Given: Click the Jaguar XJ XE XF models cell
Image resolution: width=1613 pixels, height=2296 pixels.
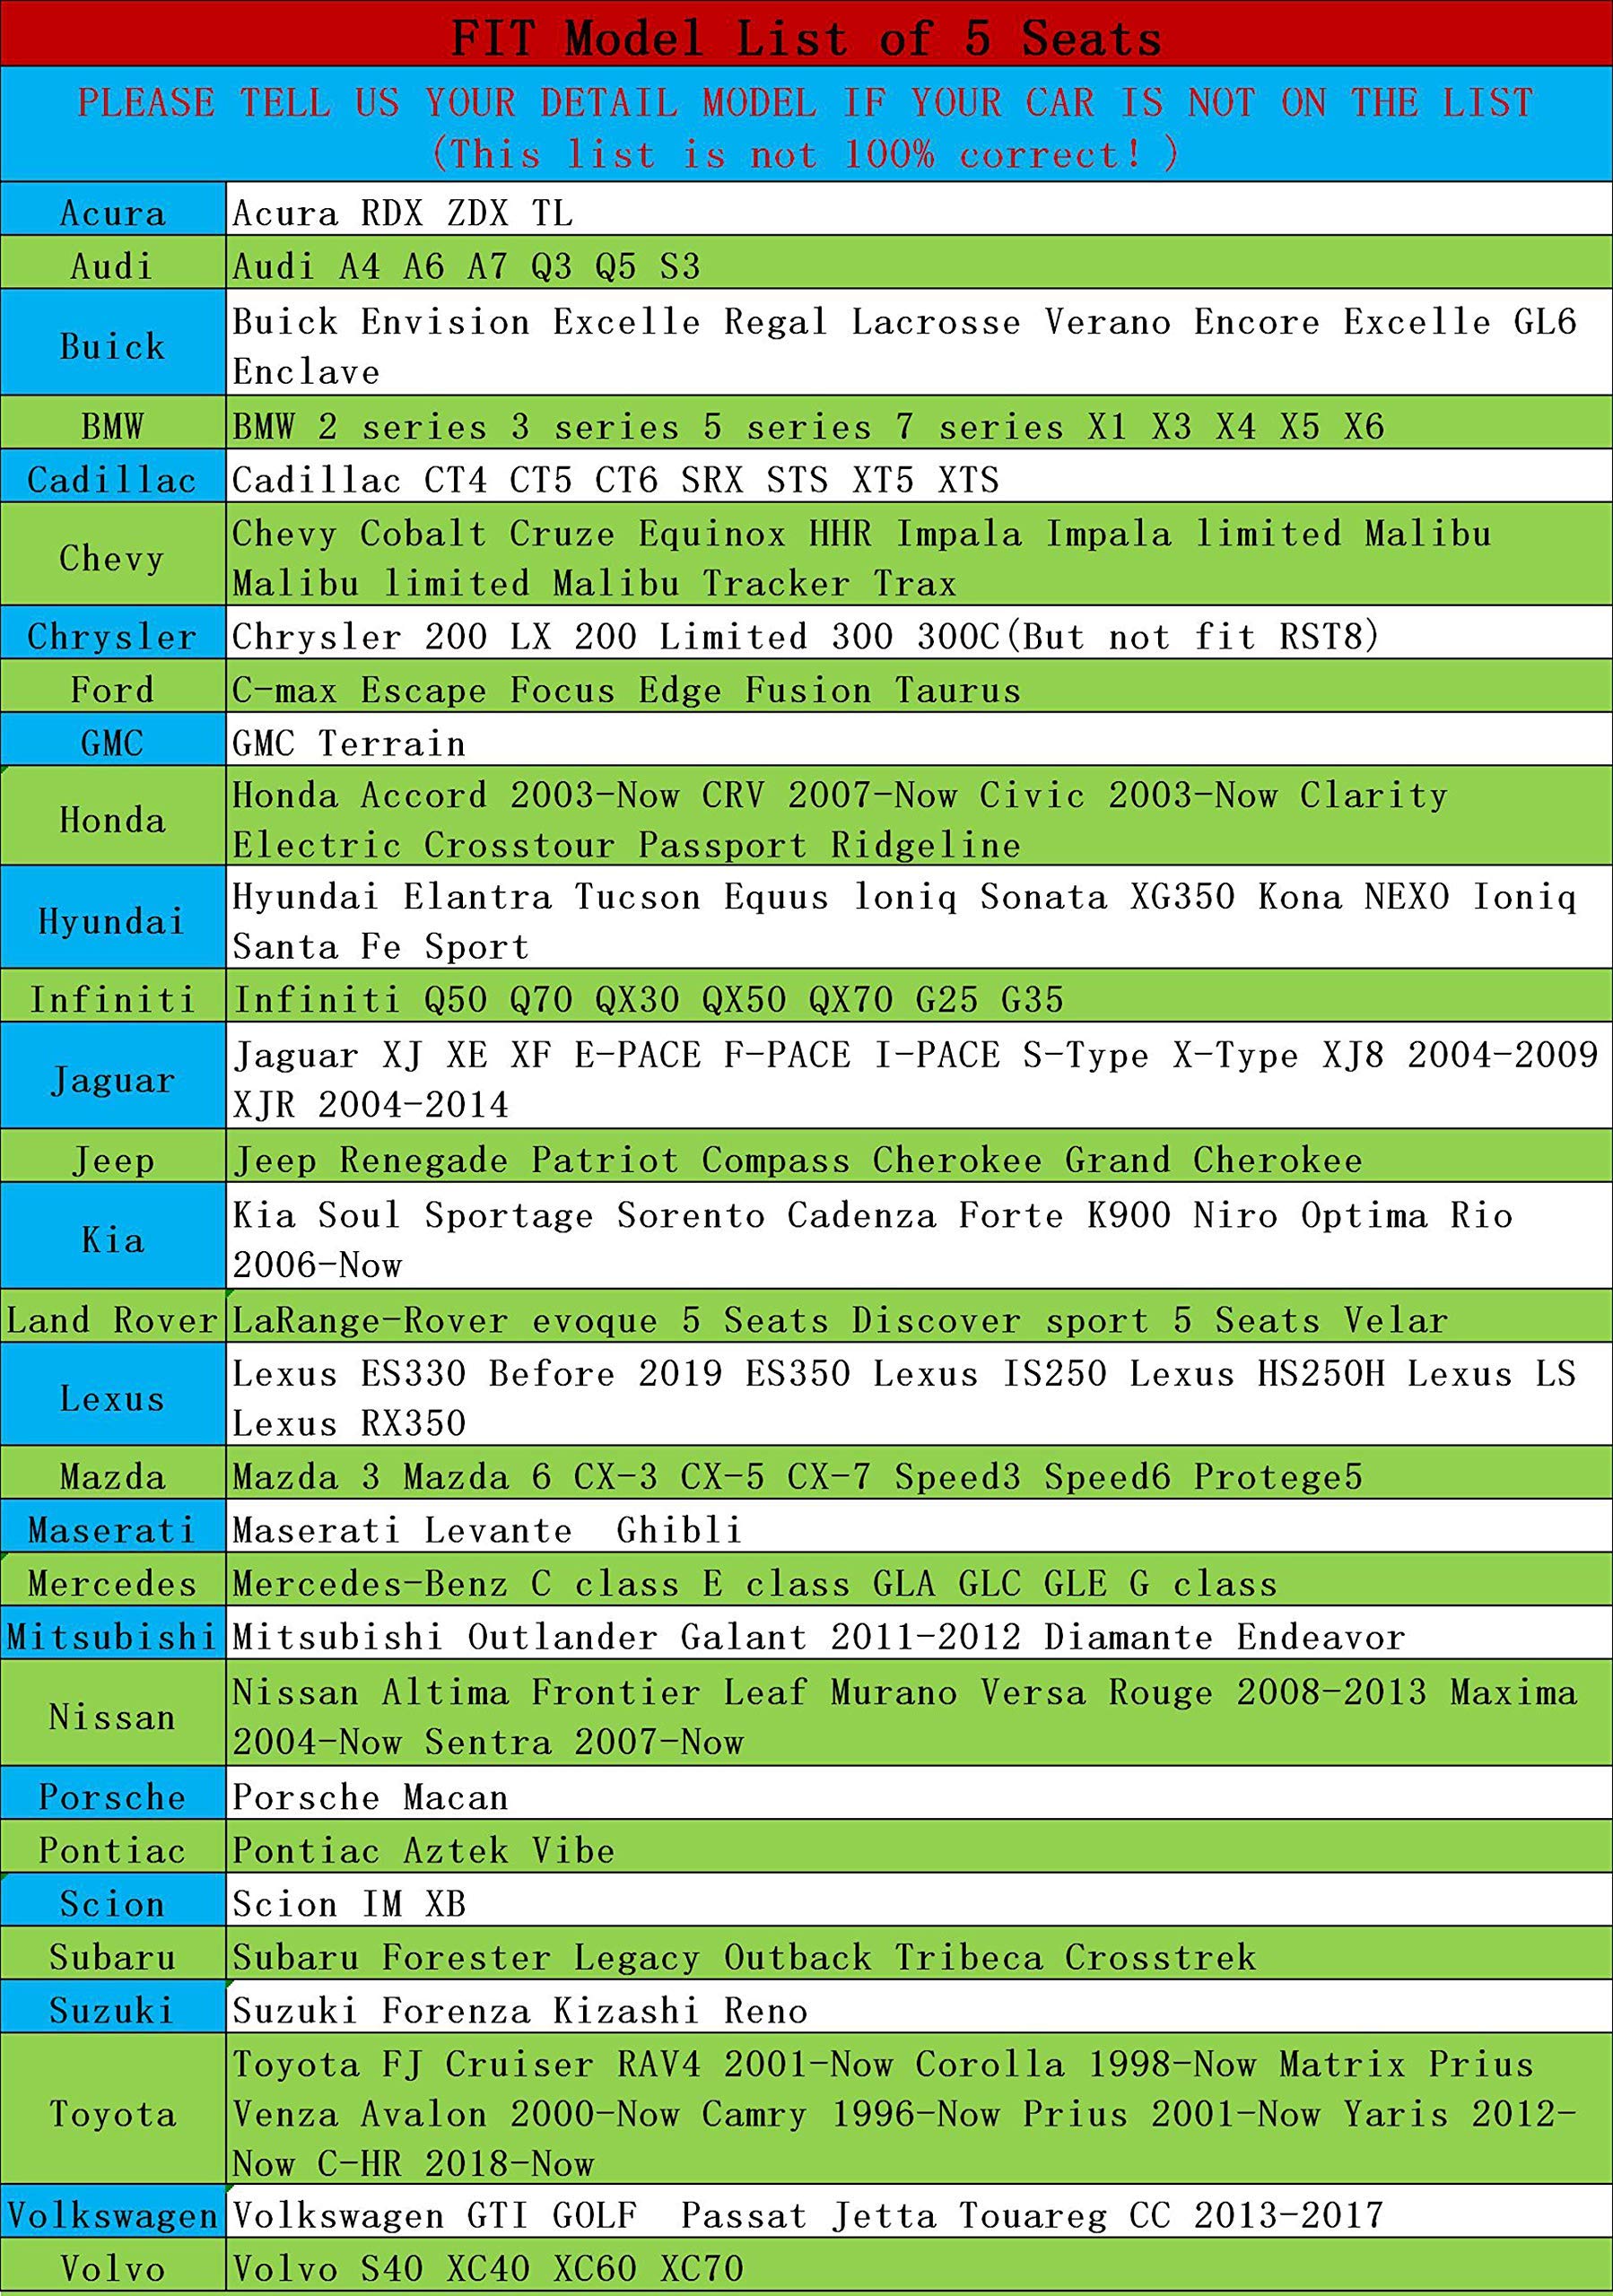Looking at the screenshot, I should tap(919, 1076).
